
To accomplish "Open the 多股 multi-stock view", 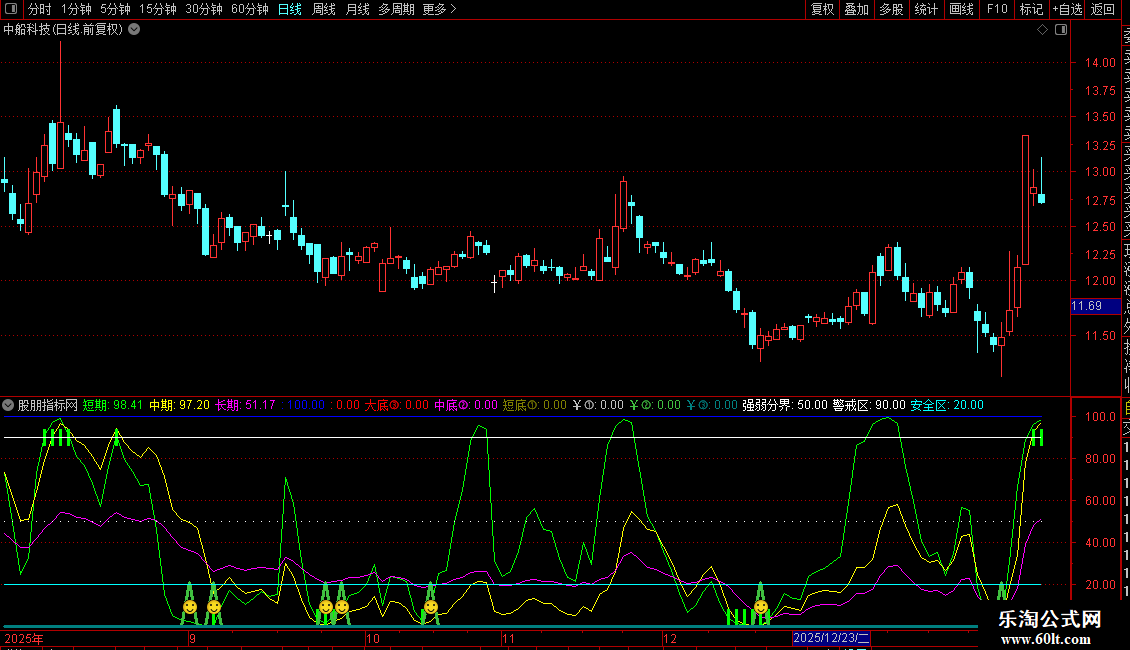I will [891, 9].
